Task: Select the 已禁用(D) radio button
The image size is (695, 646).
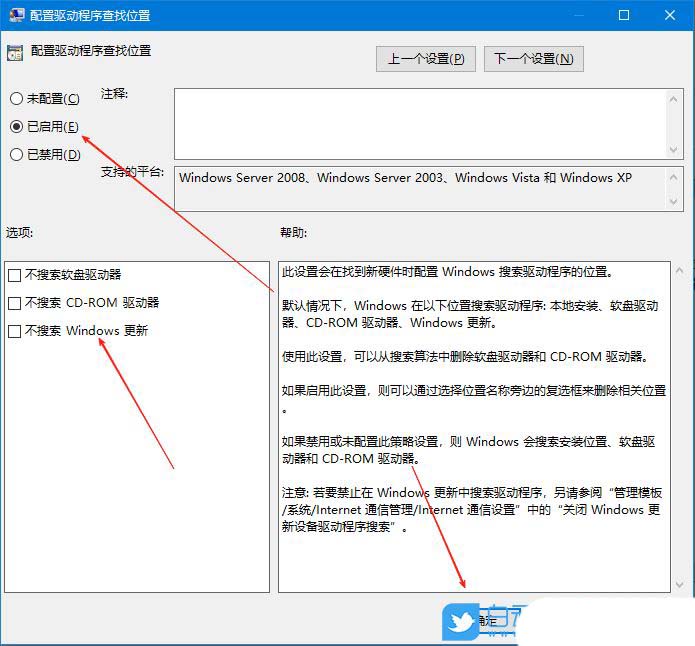Action: 16,155
